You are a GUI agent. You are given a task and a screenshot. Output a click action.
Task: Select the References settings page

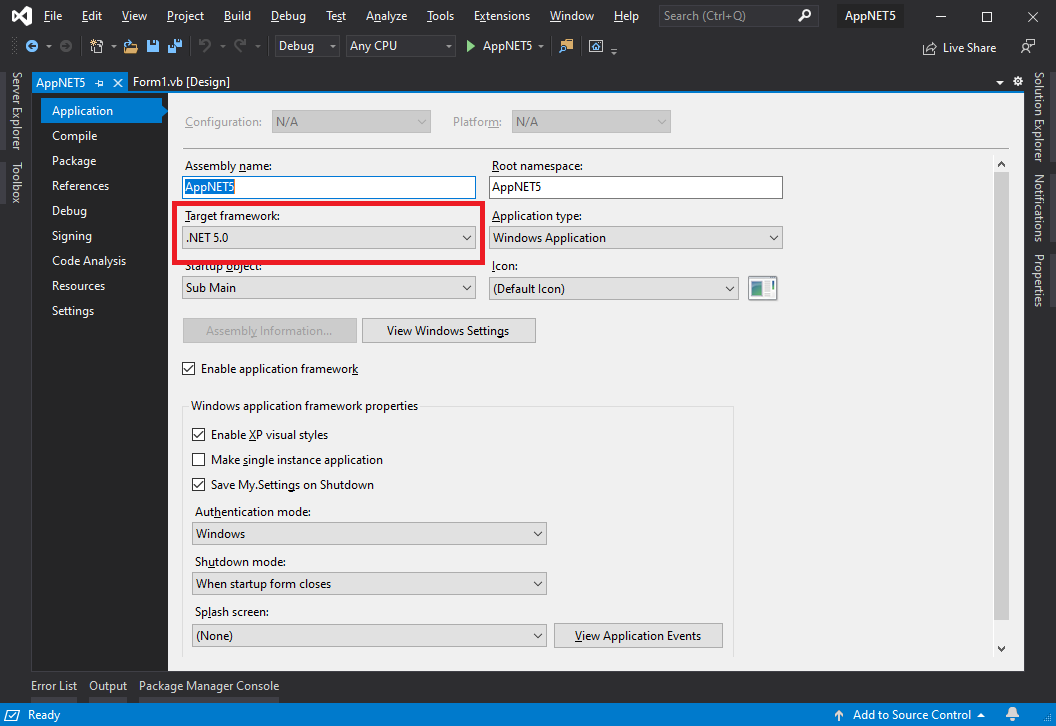[80, 185]
